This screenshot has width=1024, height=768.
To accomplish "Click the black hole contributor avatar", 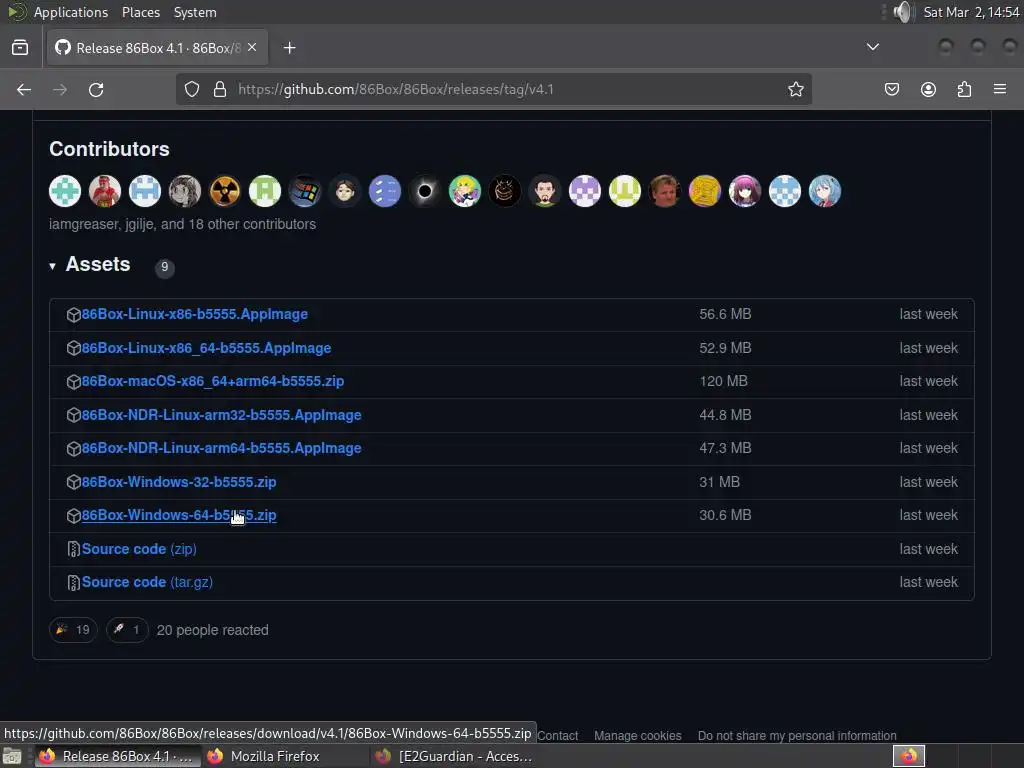I will [x=425, y=191].
